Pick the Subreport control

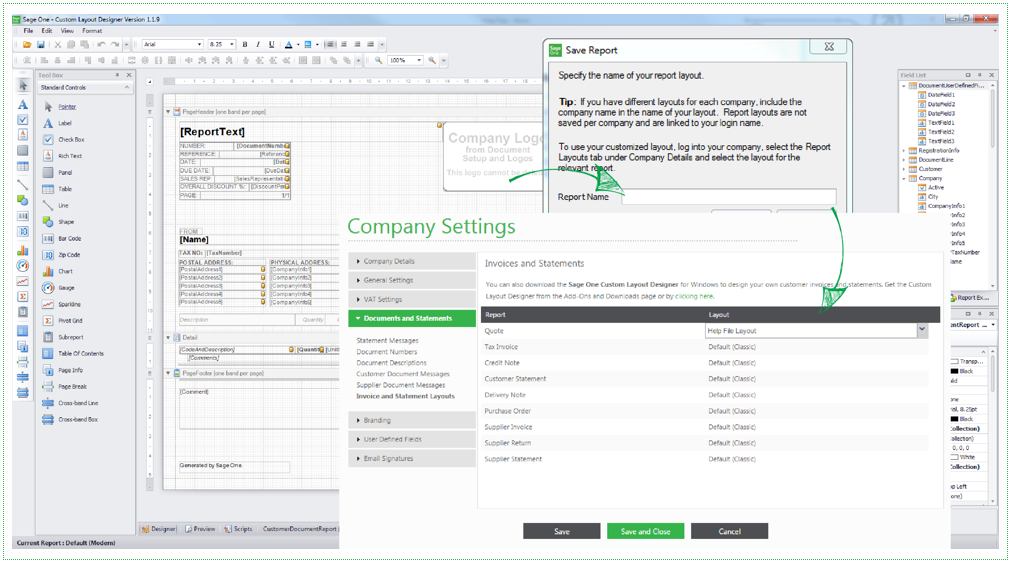pos(63,337)
